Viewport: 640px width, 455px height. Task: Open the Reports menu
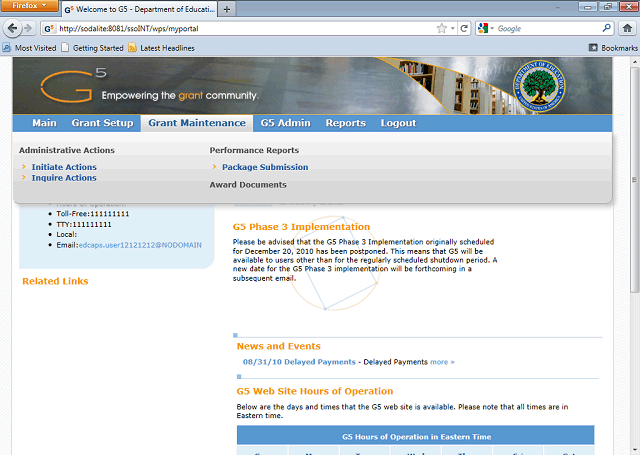click(x=346, y=123)
